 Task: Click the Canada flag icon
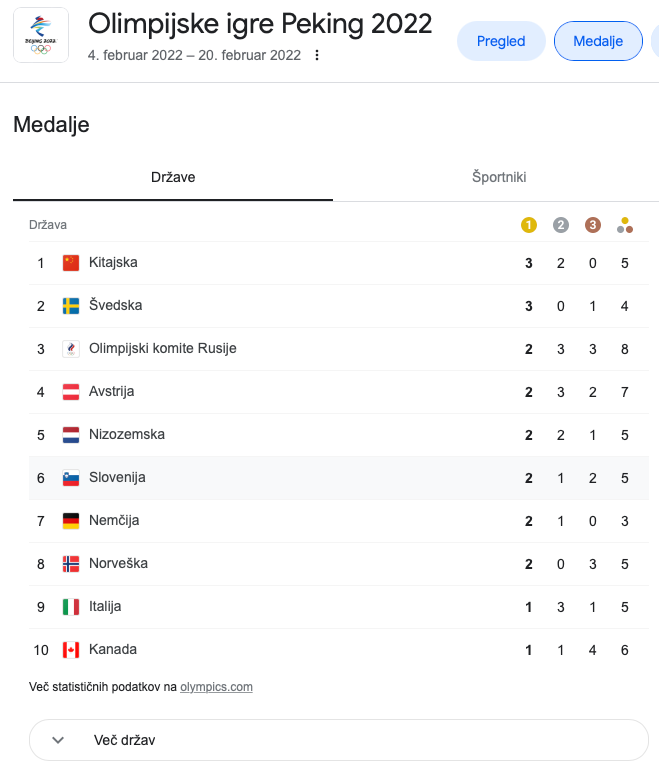[71, 650]
